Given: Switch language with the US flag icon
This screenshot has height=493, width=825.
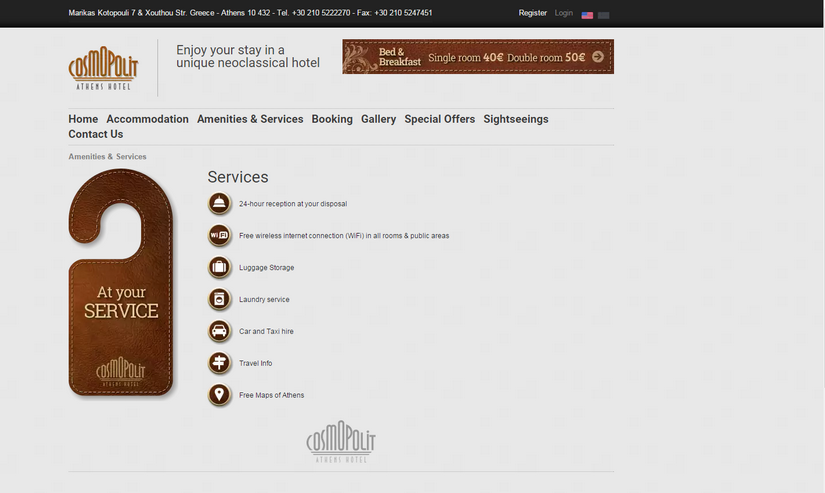Looking at the screenshot, I should (x=587, y=15).
